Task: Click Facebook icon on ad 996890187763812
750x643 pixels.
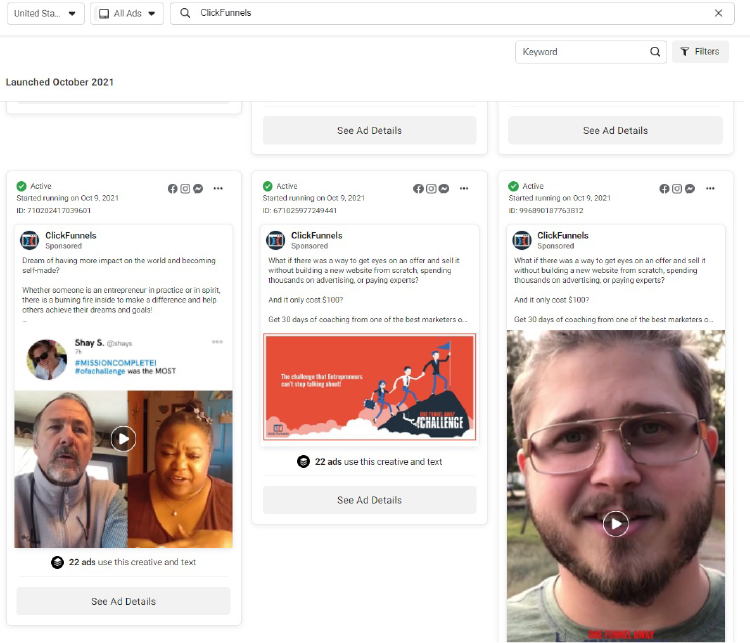Action: tap(664, 189)
